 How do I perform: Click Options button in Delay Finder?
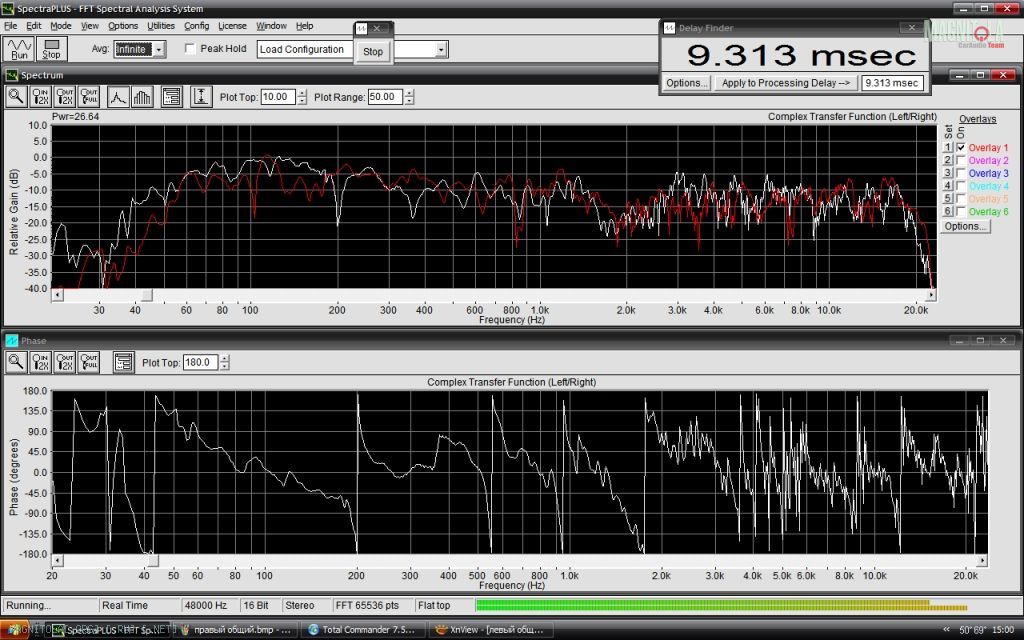(686, 83)
